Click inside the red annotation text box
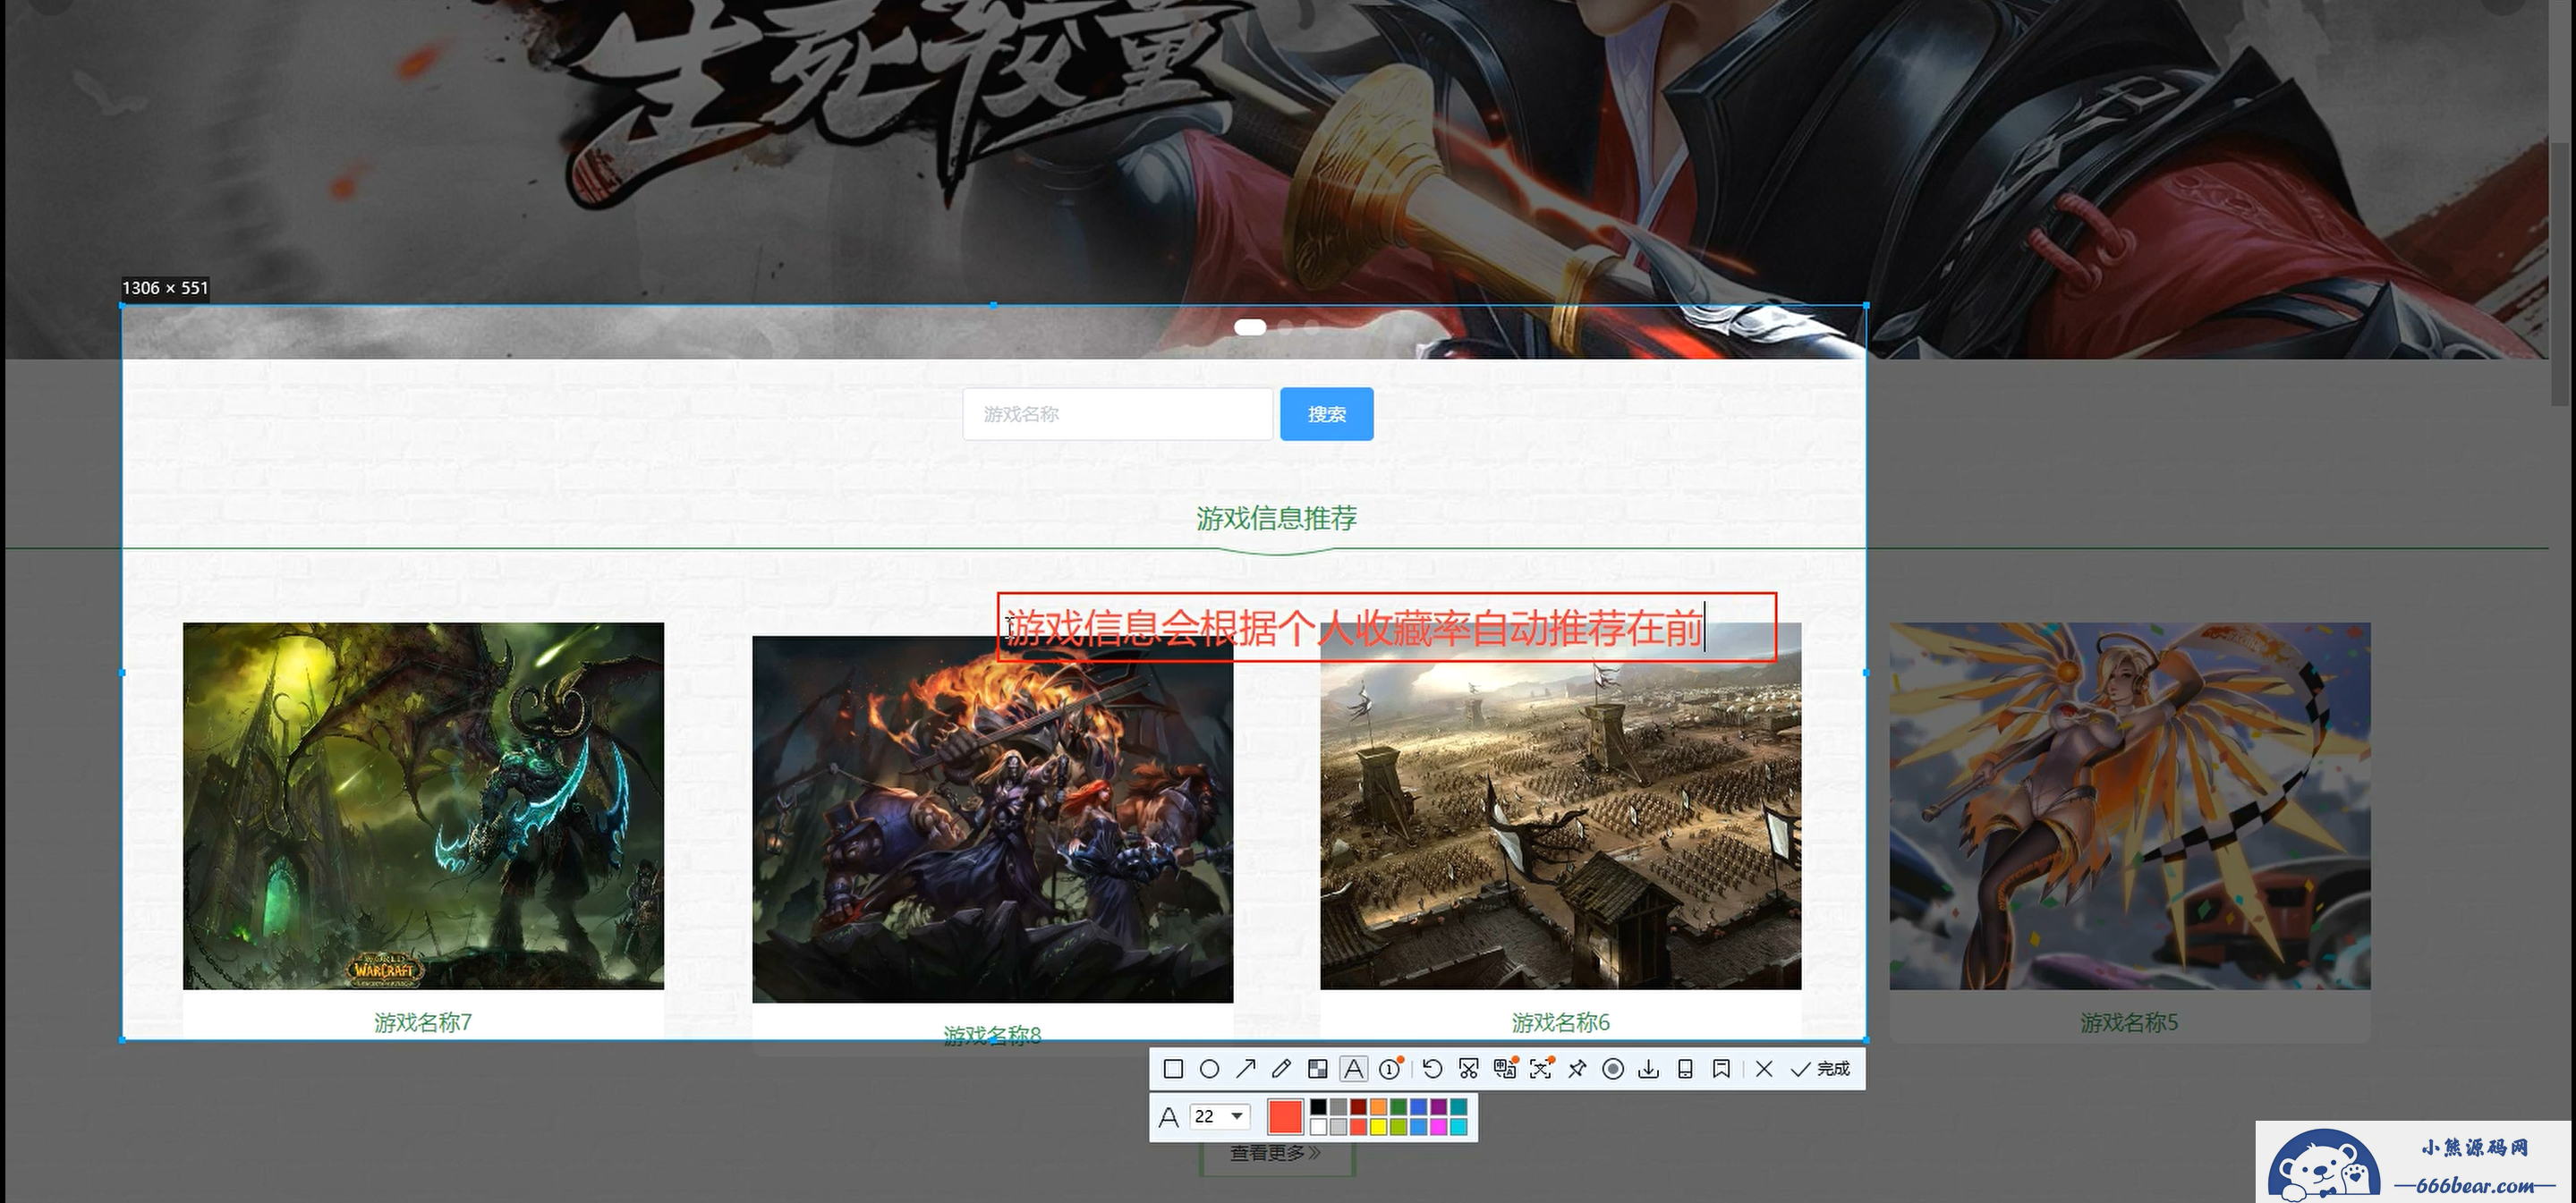 click(1386, 628)
